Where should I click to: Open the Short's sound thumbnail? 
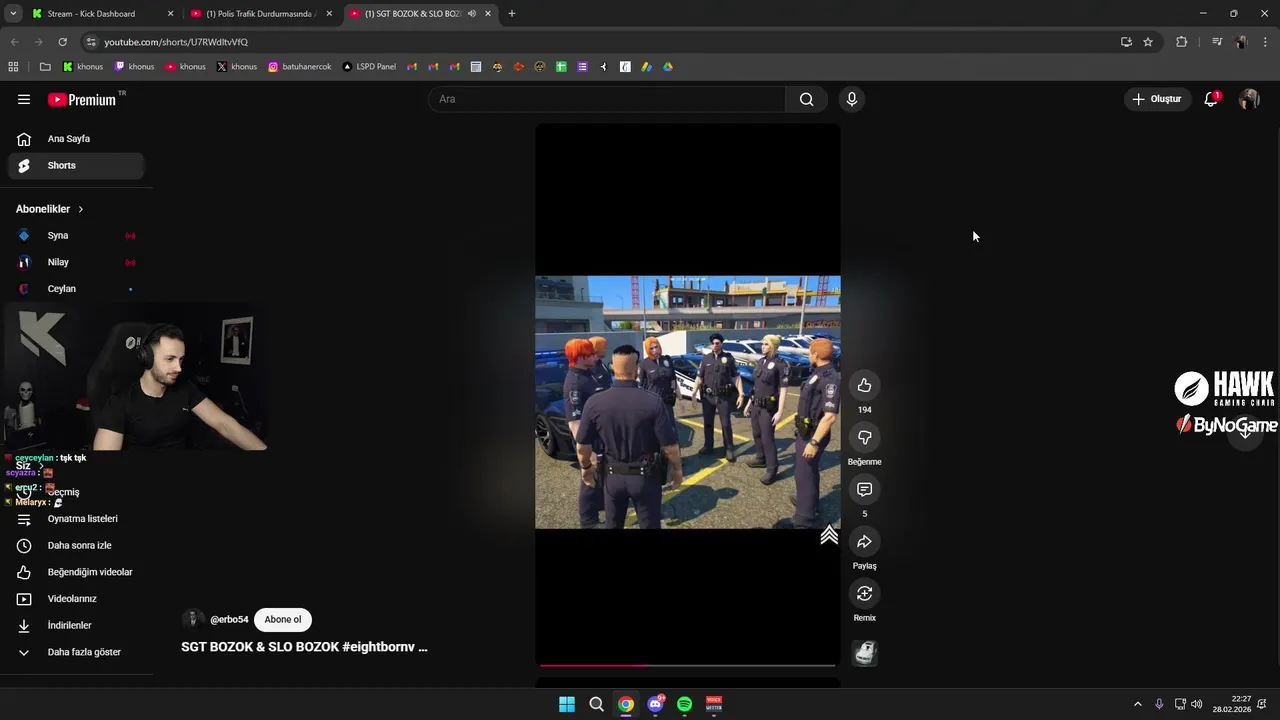[865, 653]
